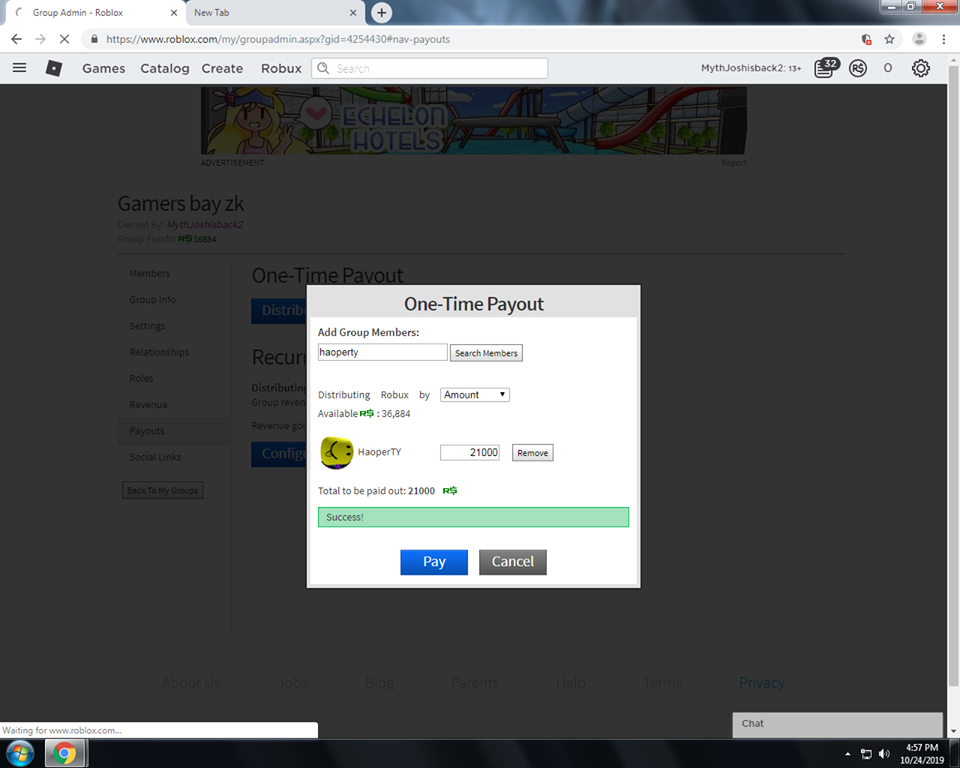Click the Robux currency icon in header
960x768 pixels.
(858, 68)
